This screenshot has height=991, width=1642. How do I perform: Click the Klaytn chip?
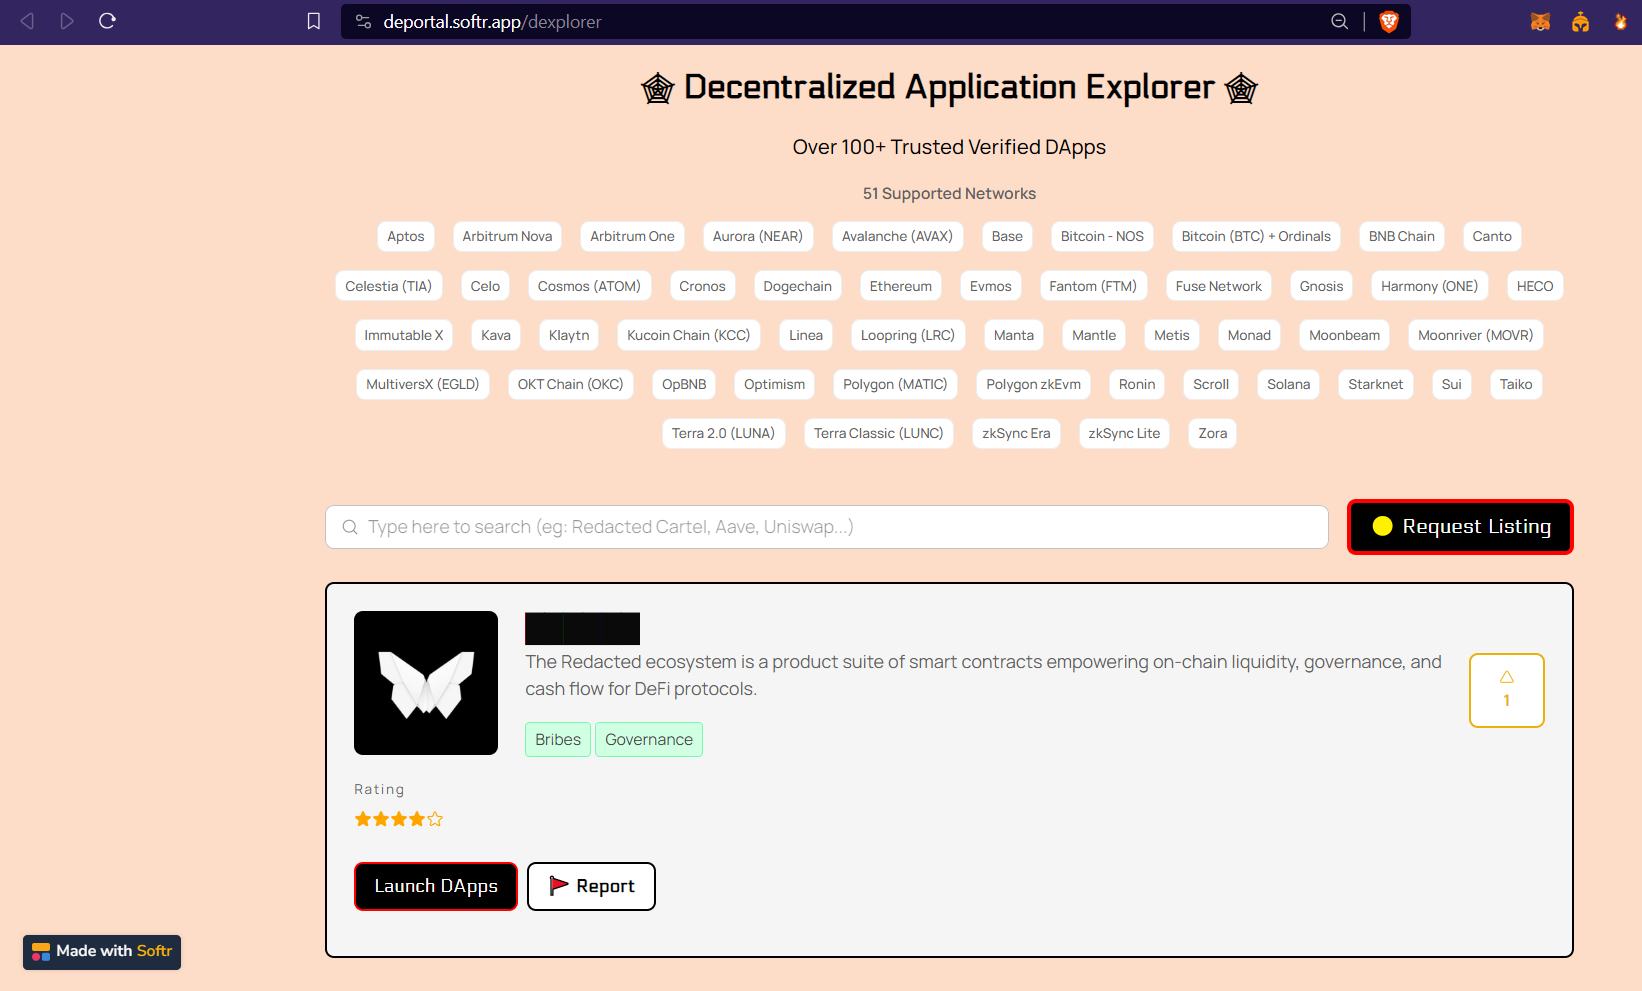coord(568,335)
